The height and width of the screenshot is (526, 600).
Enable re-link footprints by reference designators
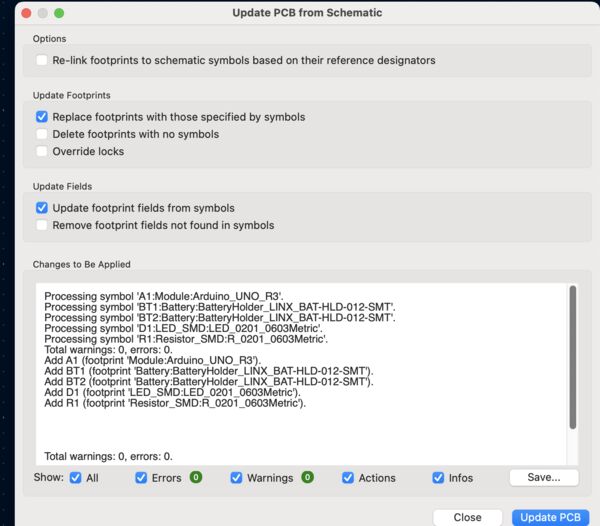click(42, 60)
